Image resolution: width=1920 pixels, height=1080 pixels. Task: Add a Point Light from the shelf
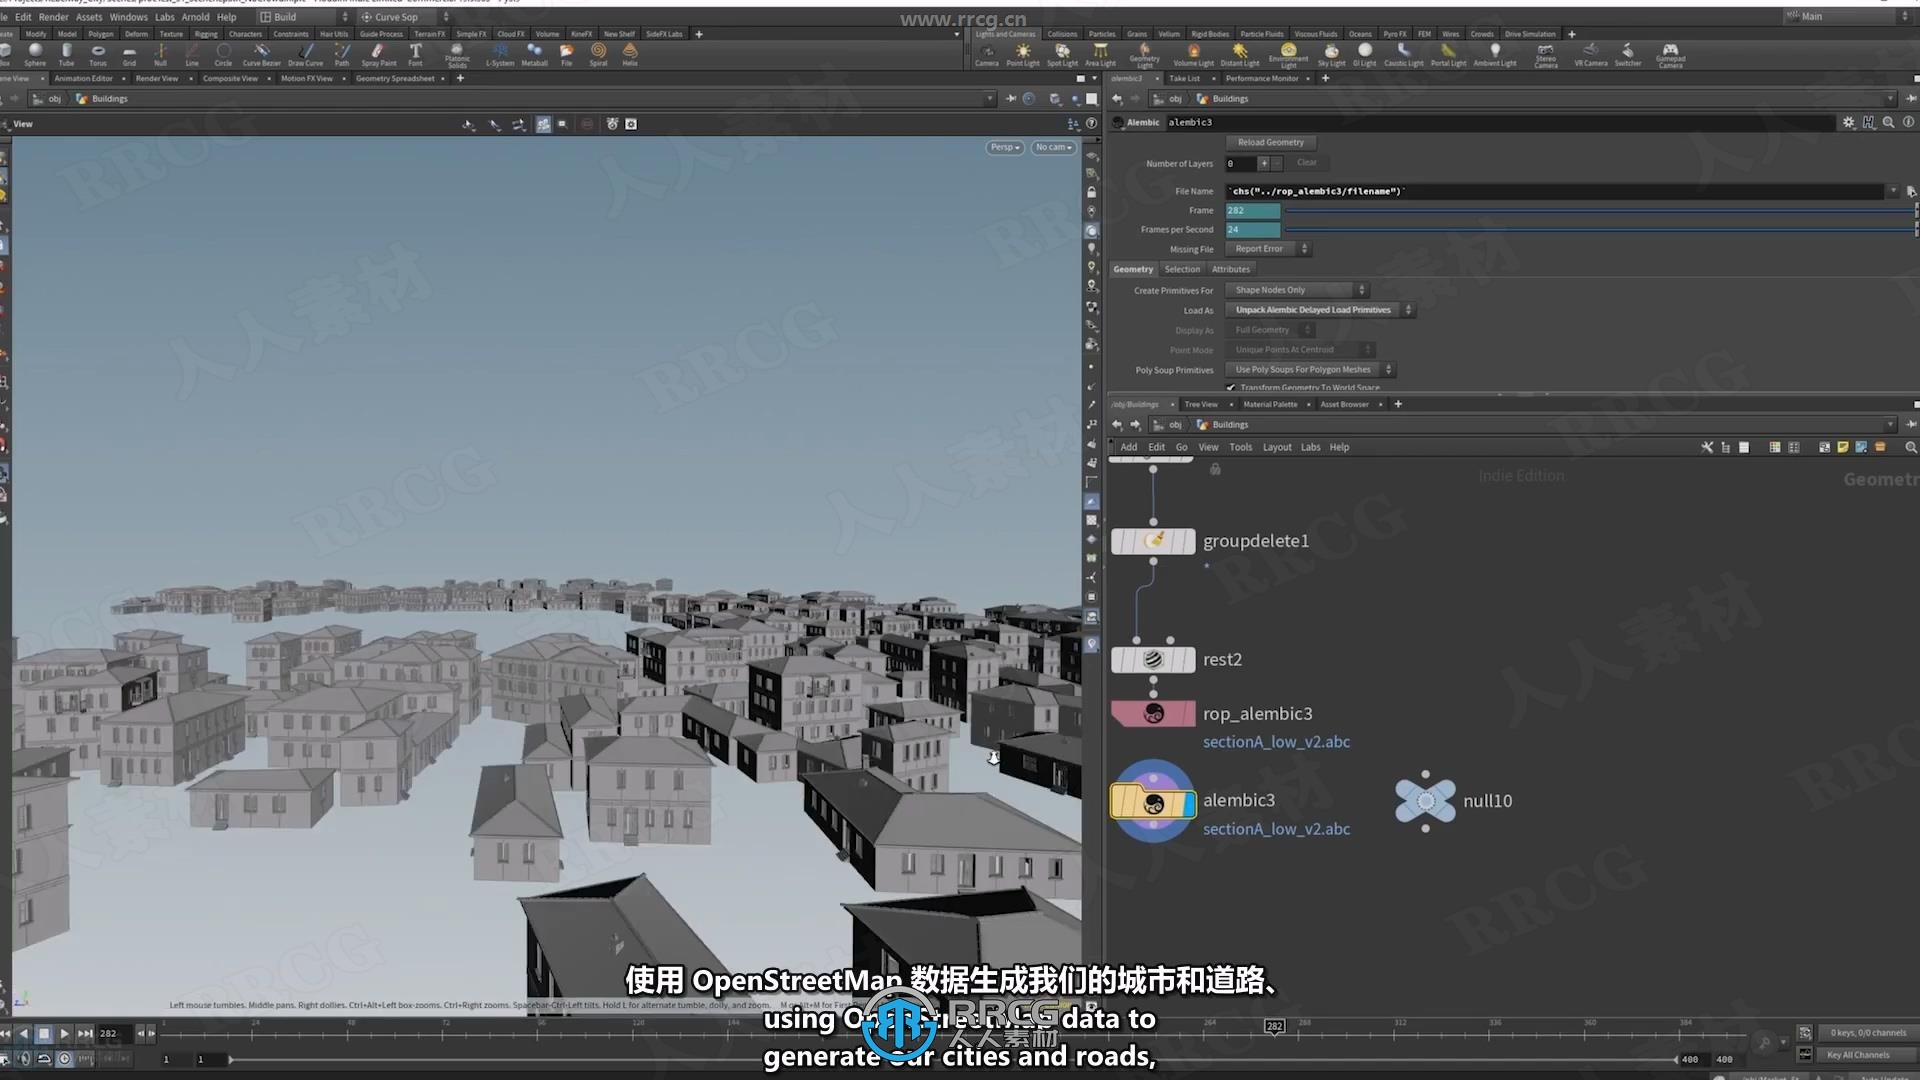coord(1023,54)
